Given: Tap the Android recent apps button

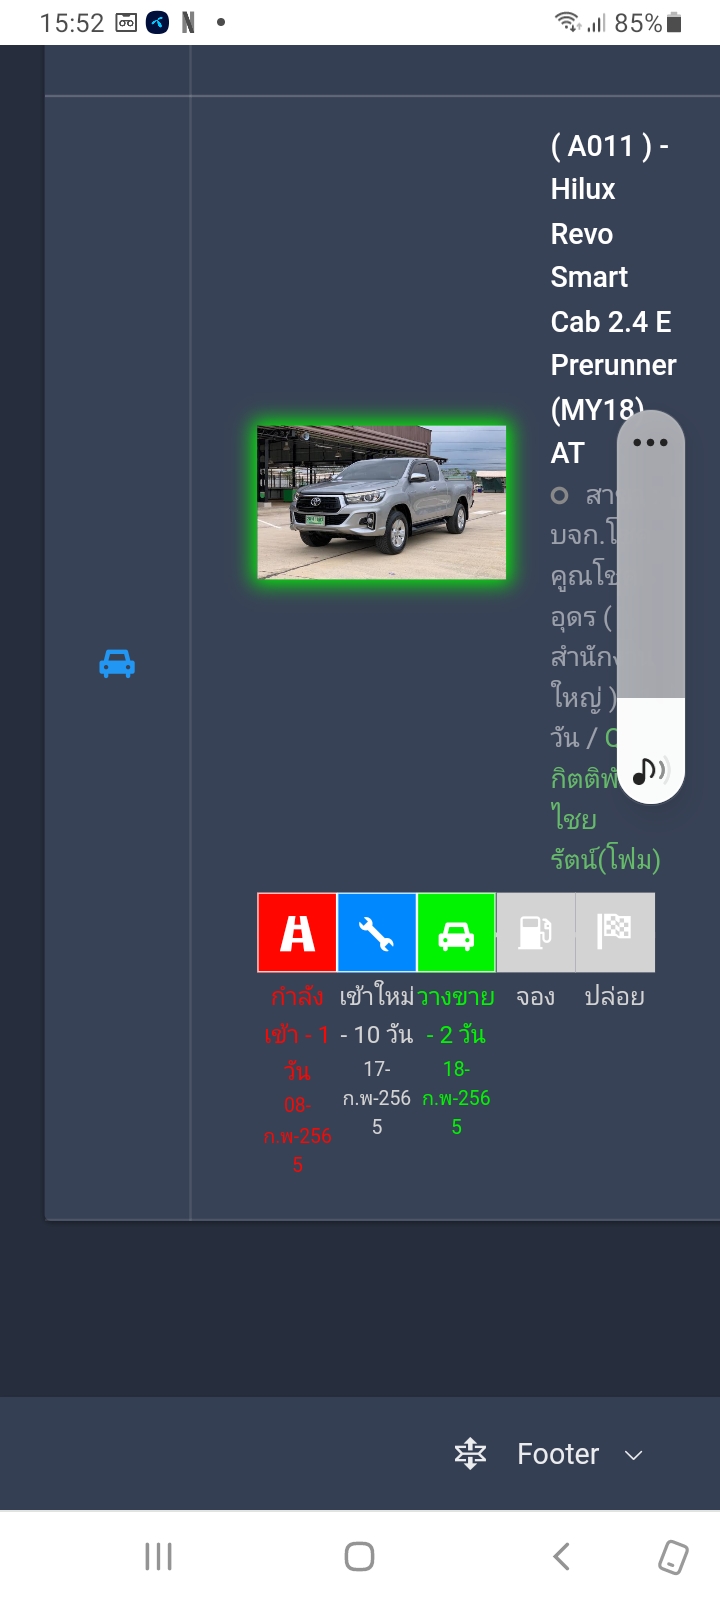Looking at the screenshot, I should [x=158, y=1556].
